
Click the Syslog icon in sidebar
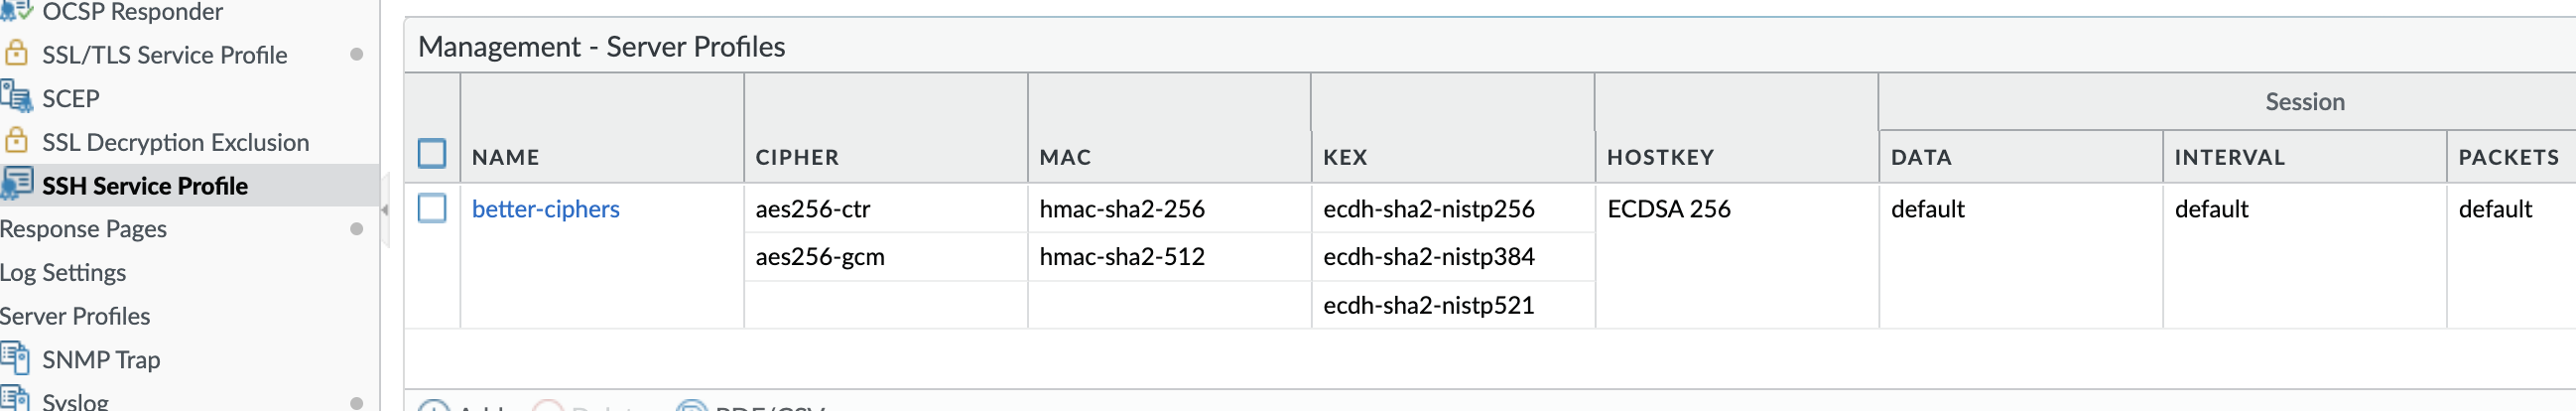pos(16,399)
